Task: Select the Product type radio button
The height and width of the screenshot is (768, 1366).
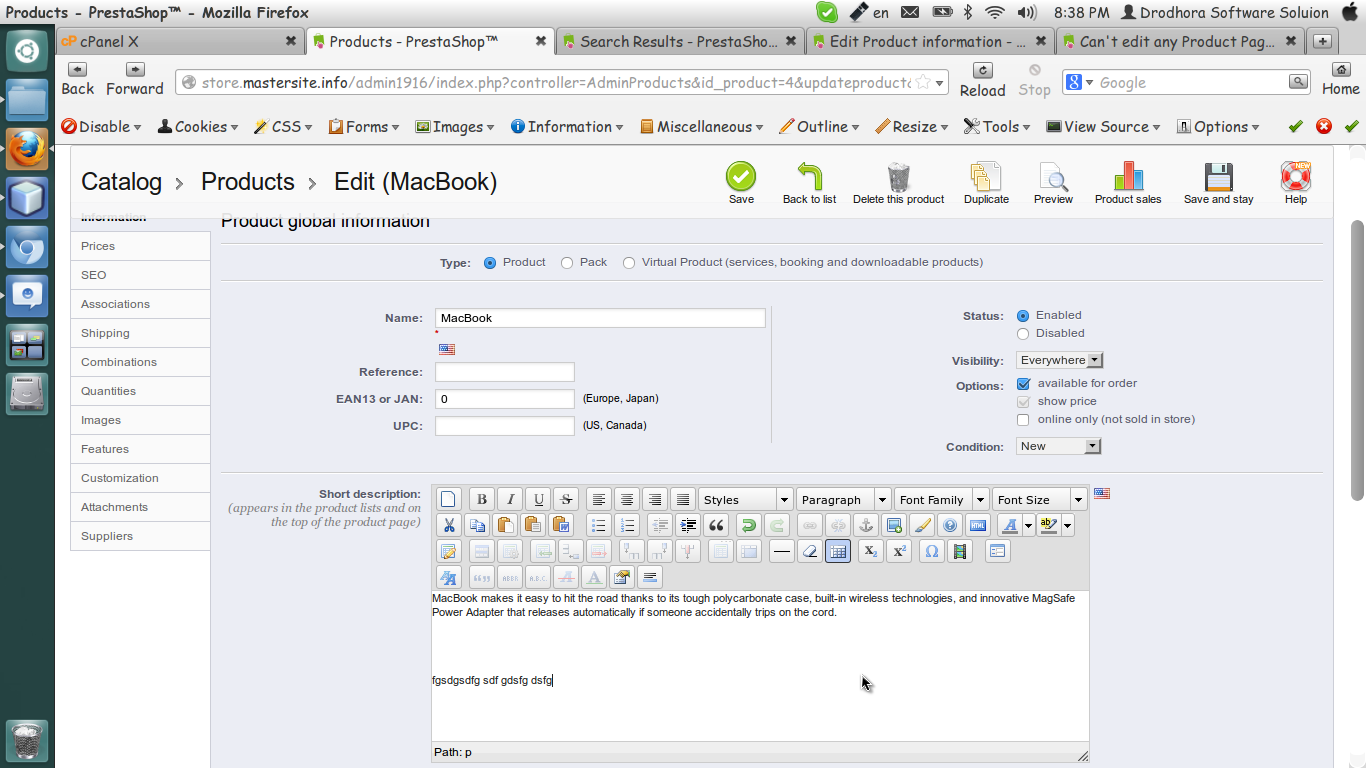Action: point(490,263)
